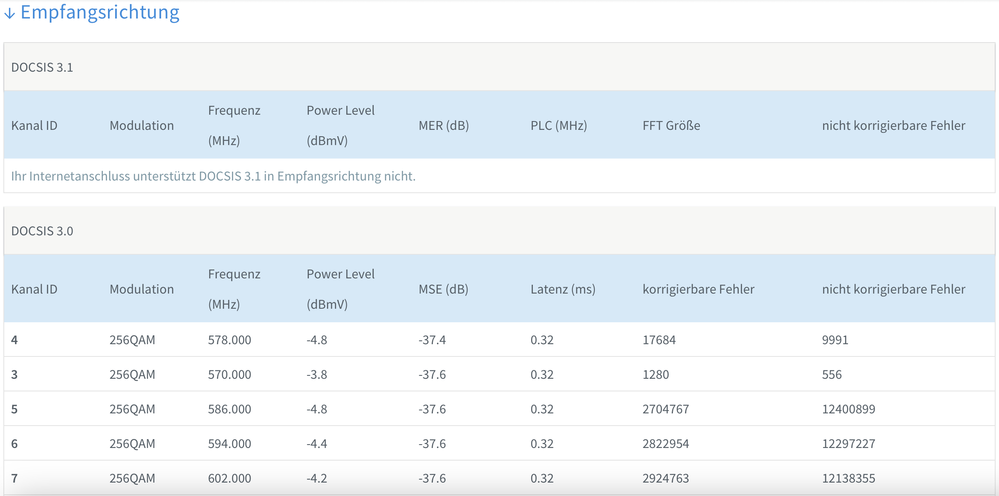
Task: Click the MER (dB) column header
Action: [443, 126]
